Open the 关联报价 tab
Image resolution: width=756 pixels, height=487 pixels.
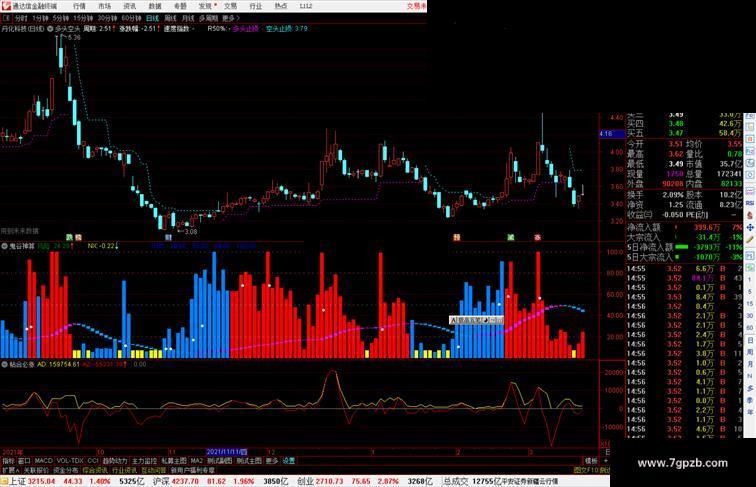coord(36,470)
